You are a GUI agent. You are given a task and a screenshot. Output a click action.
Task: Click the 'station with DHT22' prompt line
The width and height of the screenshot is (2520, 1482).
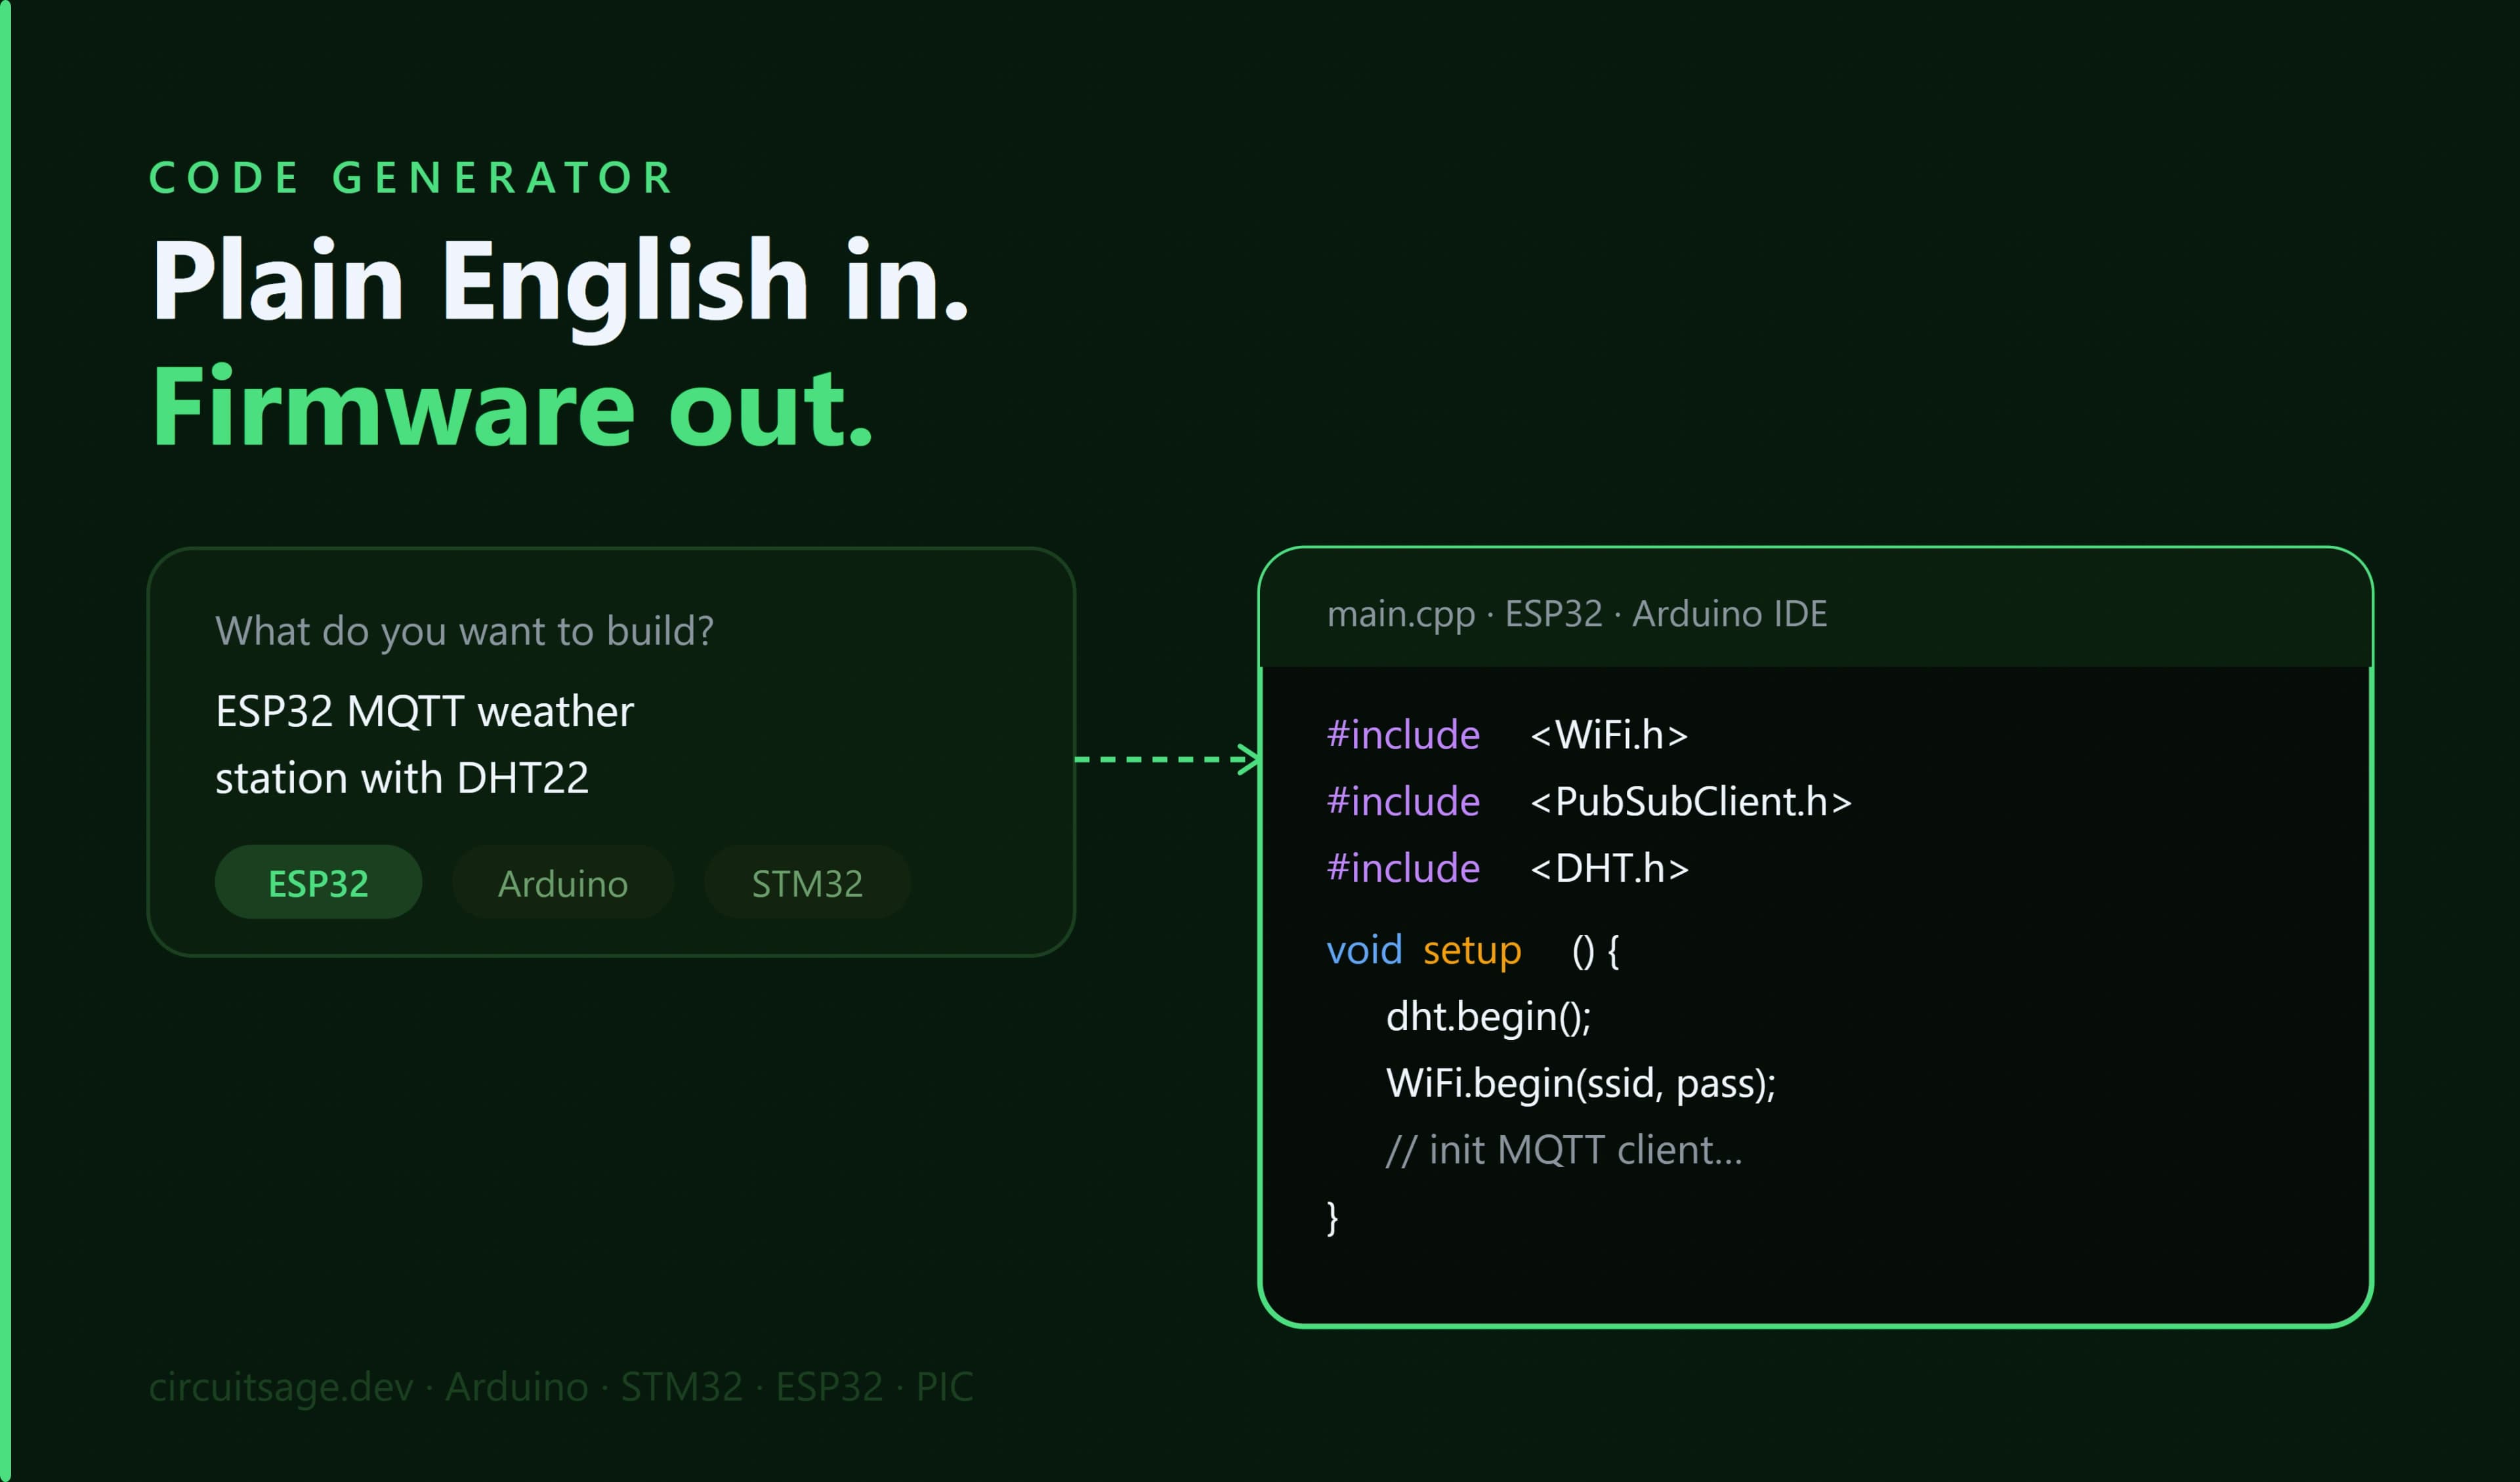coord(402,778)
